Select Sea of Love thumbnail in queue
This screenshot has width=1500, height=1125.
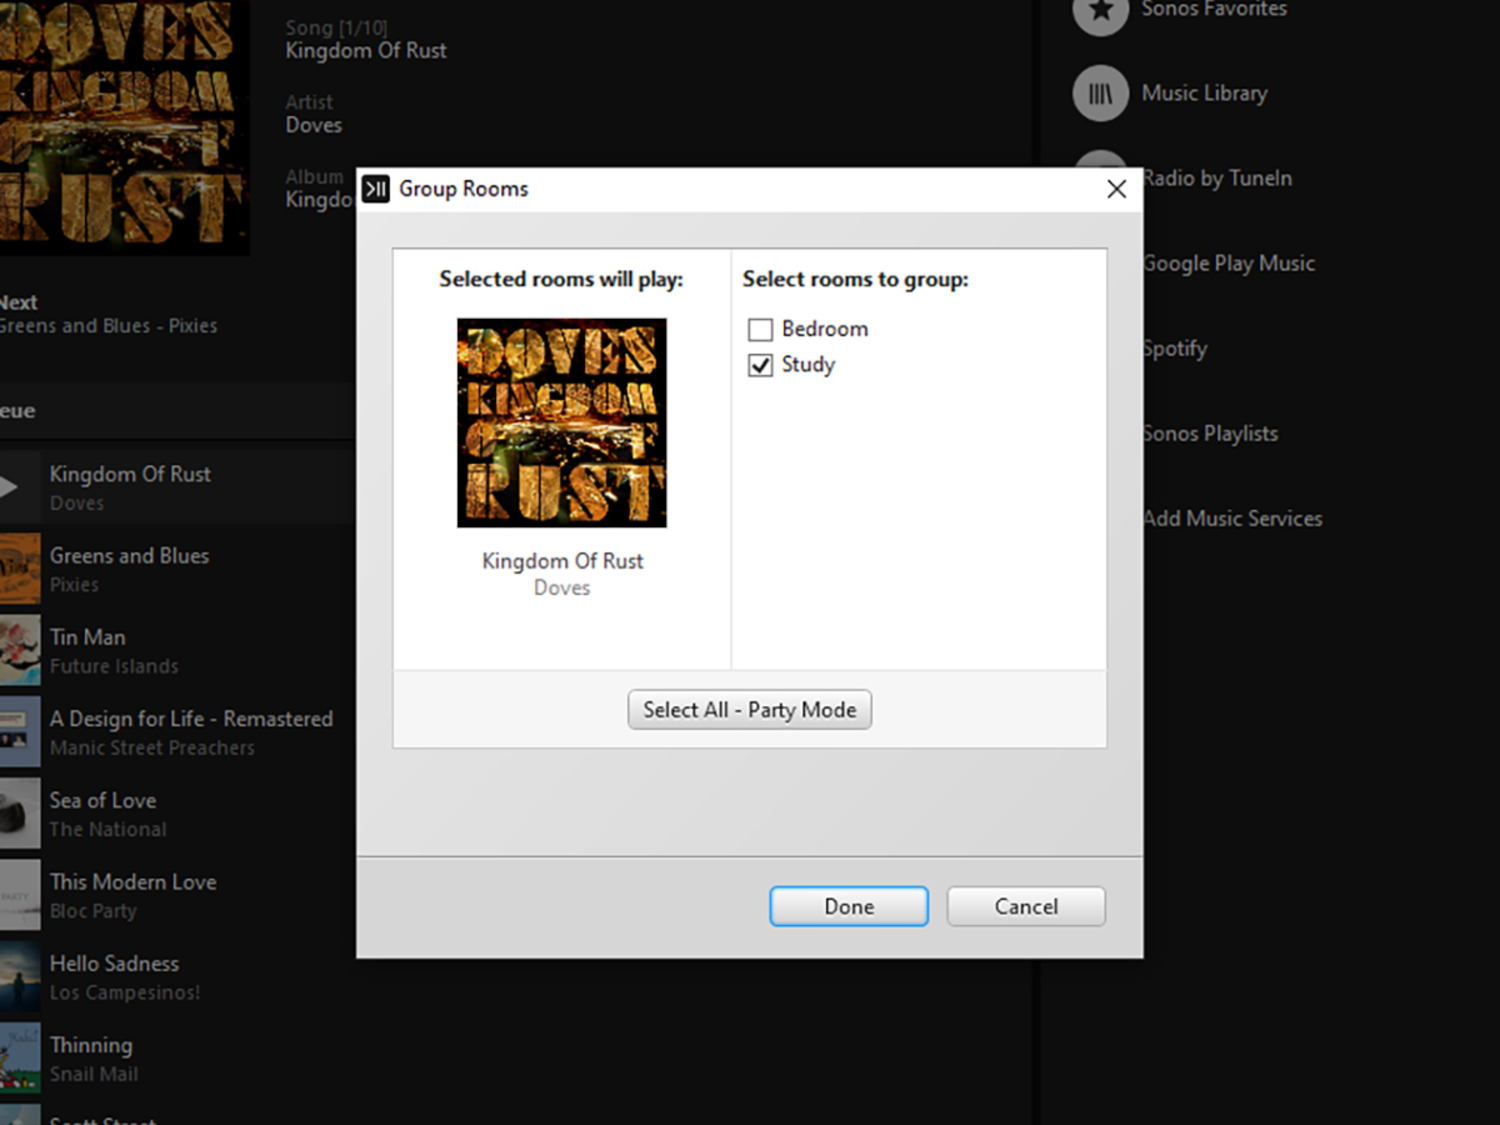coord(20,813)
